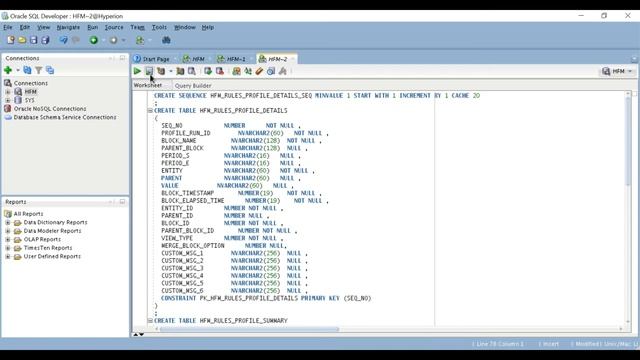Open the View menu

pyautogui.click(x=43, y=27)
